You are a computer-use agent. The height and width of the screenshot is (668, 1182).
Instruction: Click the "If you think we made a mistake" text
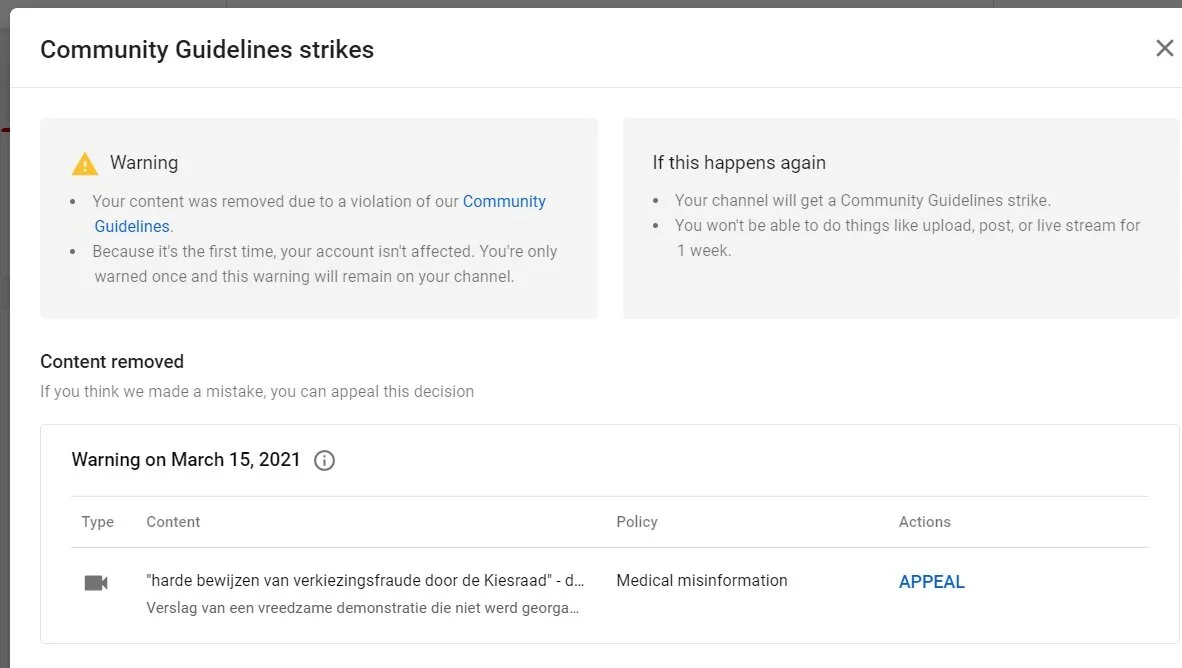(257, 391)
